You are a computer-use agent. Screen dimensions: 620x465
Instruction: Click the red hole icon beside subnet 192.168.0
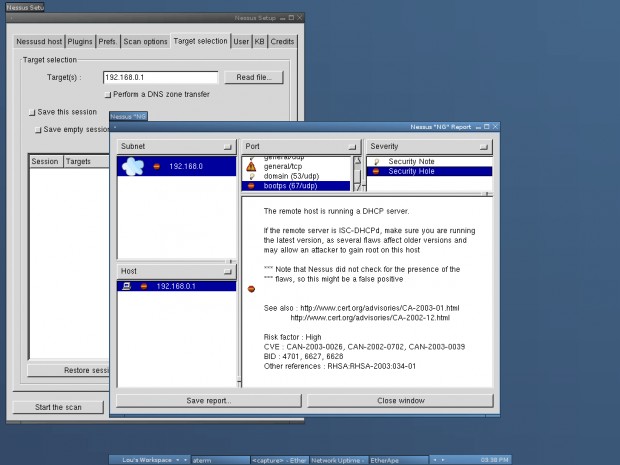(157, 166)
